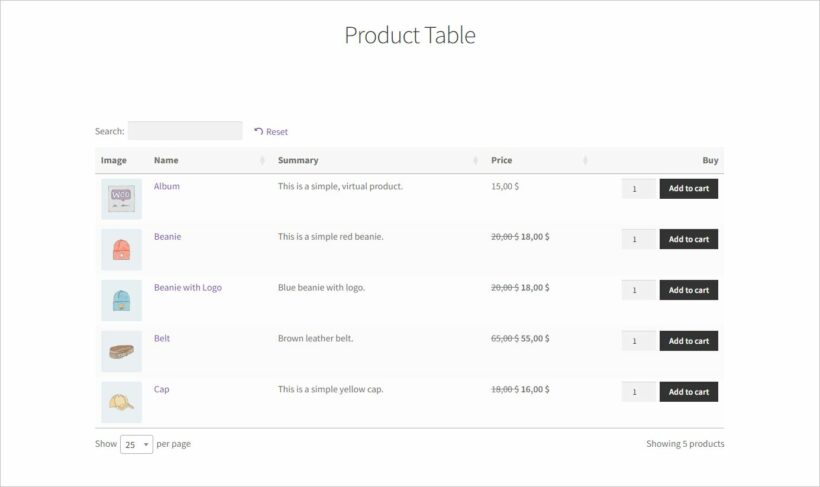Open the Beanie with Logo link

pos(188,288)
